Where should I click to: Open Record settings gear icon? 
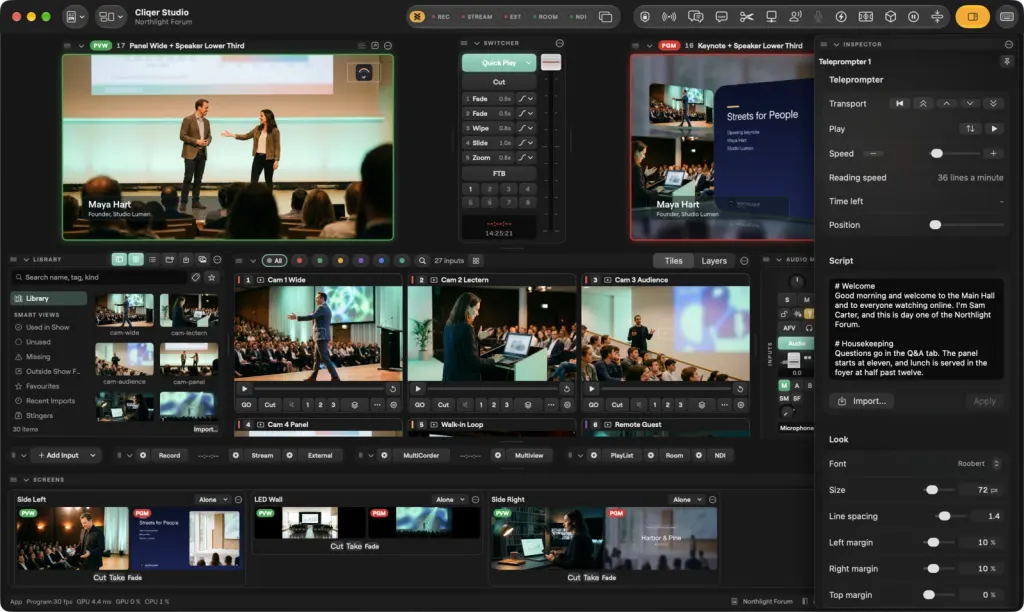[x=143, y=455]
